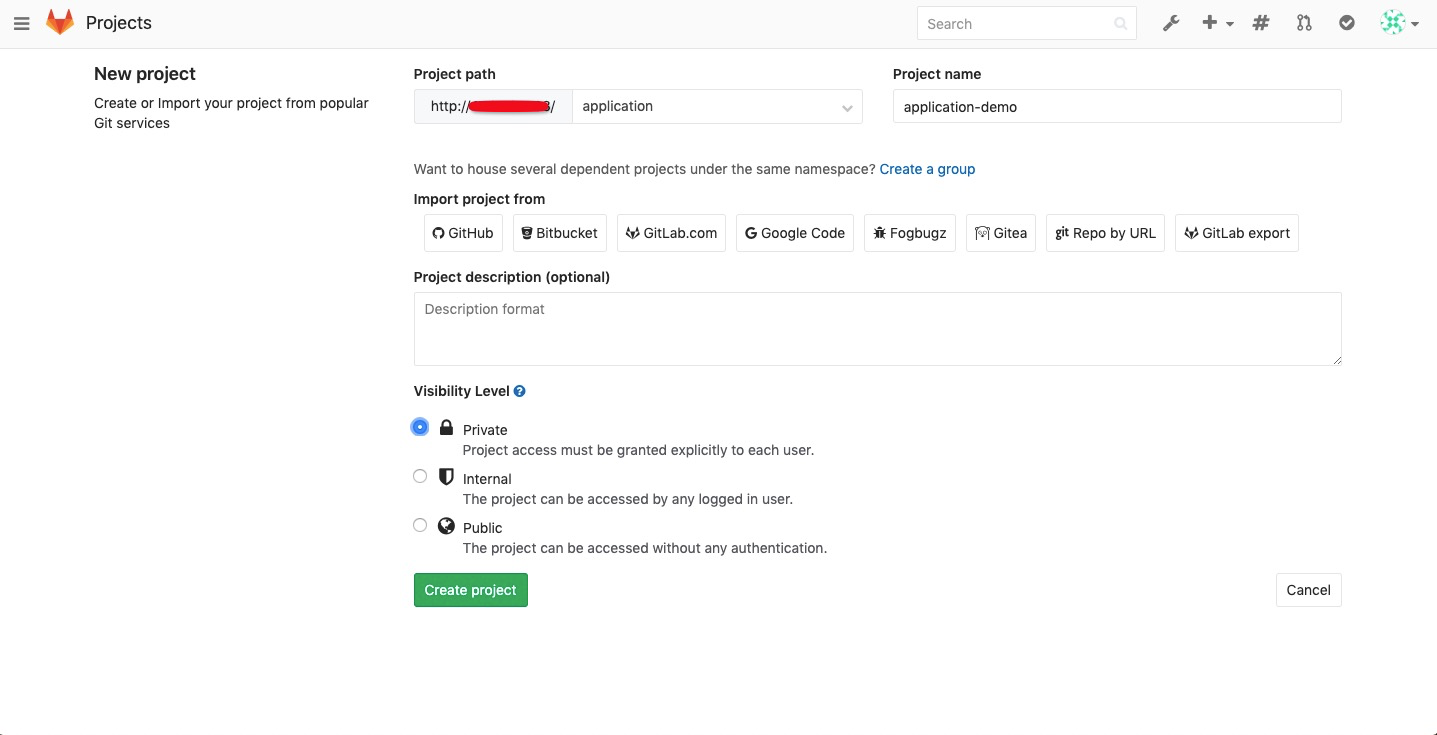Select the Private visibility radio

point(420,427)
